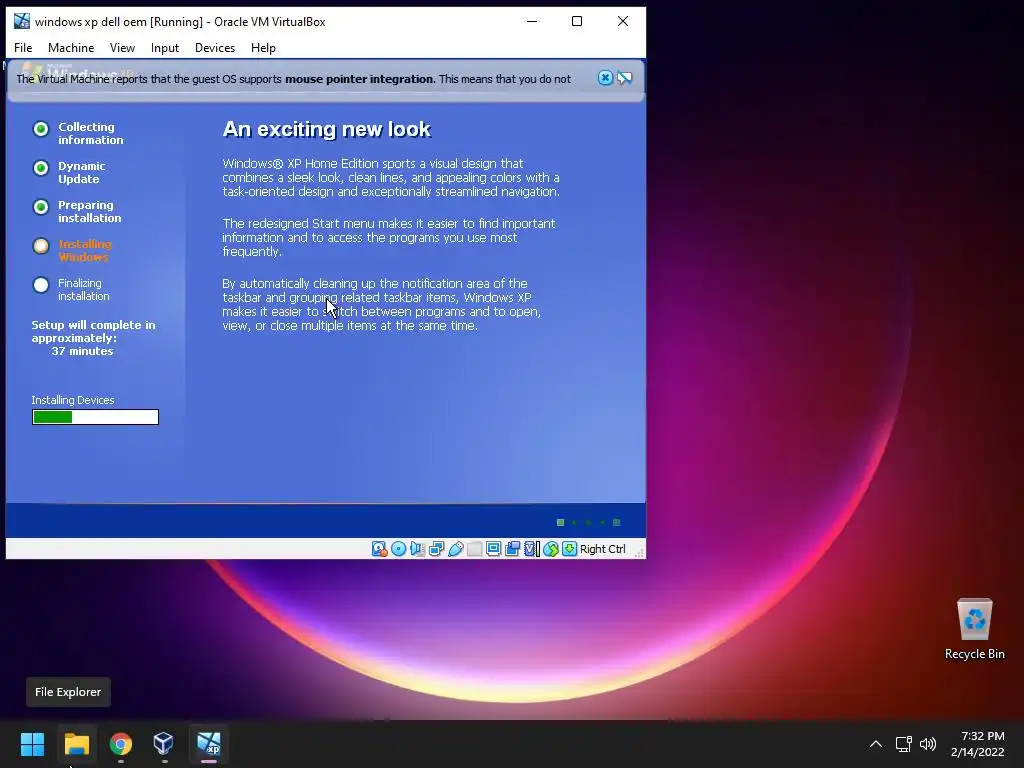Click the Installing Windows step bullet
This screenshot has width=1024, height=768.
click(41, 246)
